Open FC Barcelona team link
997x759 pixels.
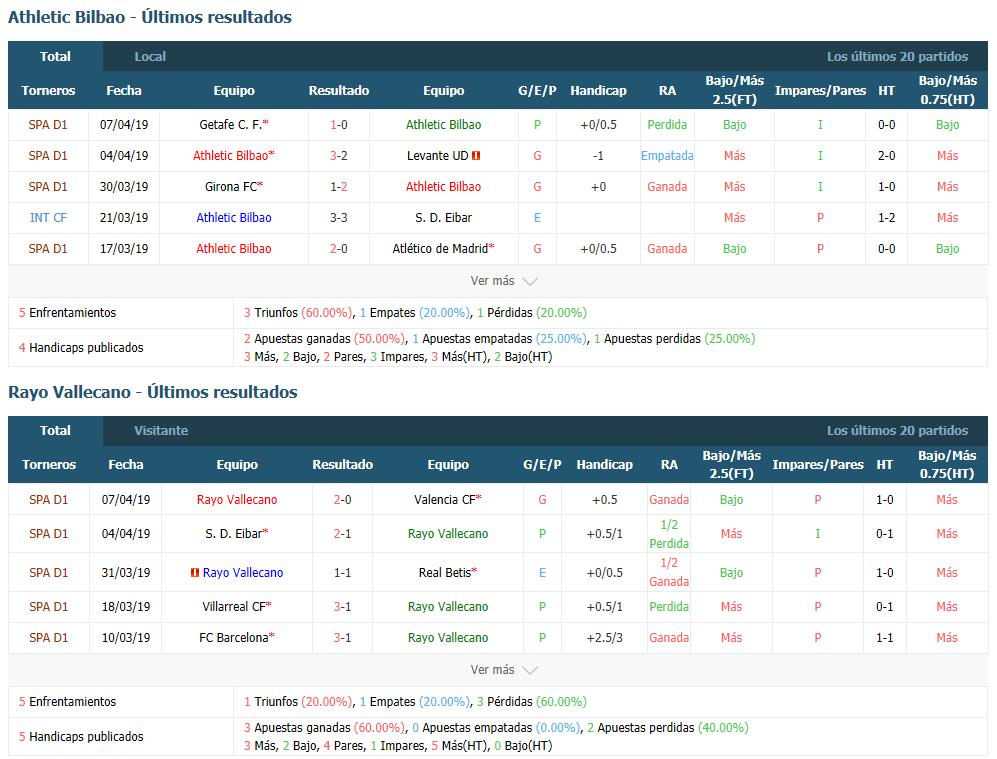tap(233, 638)
